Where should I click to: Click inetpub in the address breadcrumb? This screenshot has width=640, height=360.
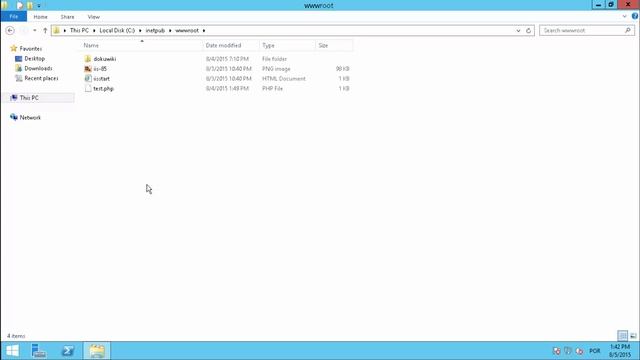(x=155, y=31)
